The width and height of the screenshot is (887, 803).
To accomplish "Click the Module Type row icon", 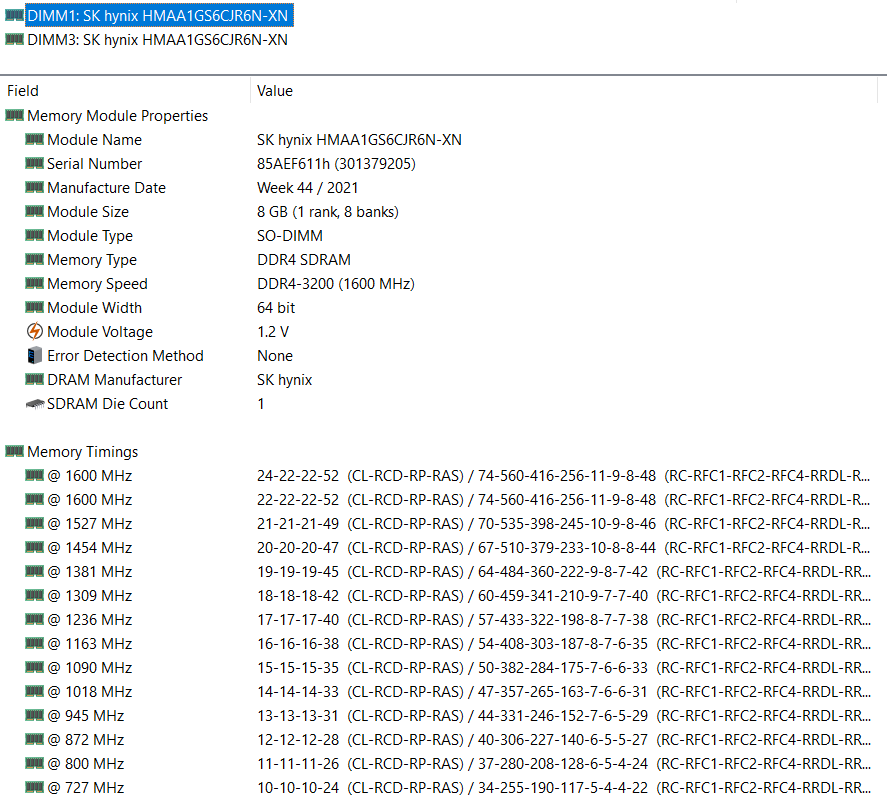I will [x=35, y=235].
